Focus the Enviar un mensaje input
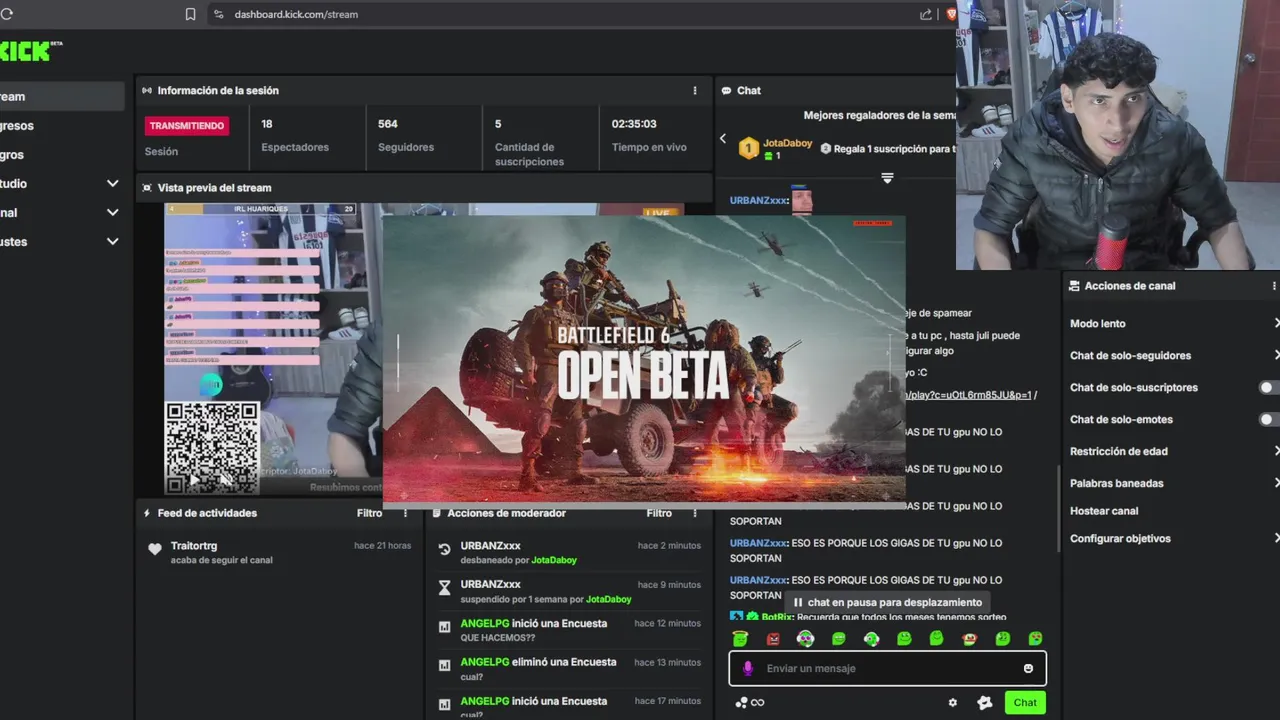1280x720 pixels. tap(887, 668)
